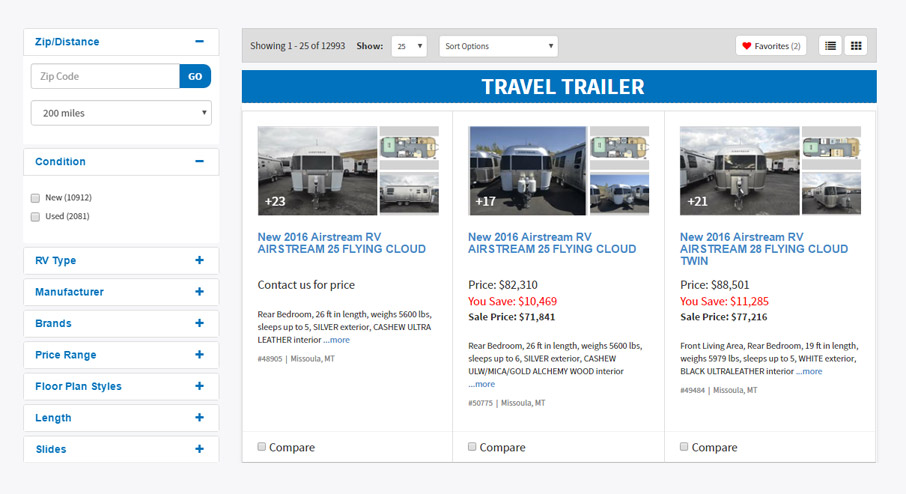The width and height of the screenshot is (906, 494).
Task: Click ...more on listing #49484 description
Action: pos(809,372)
